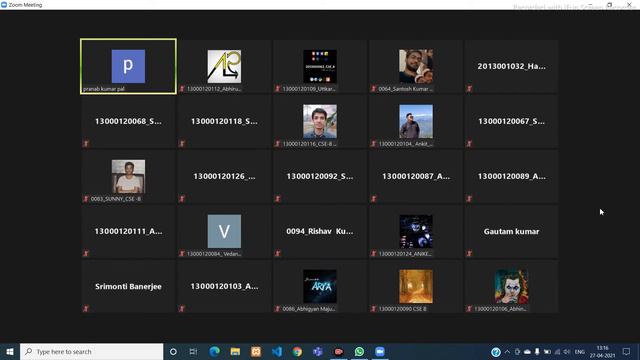
Task: Select the 13000120068_S... participant tile
Action: click(128, 121)
